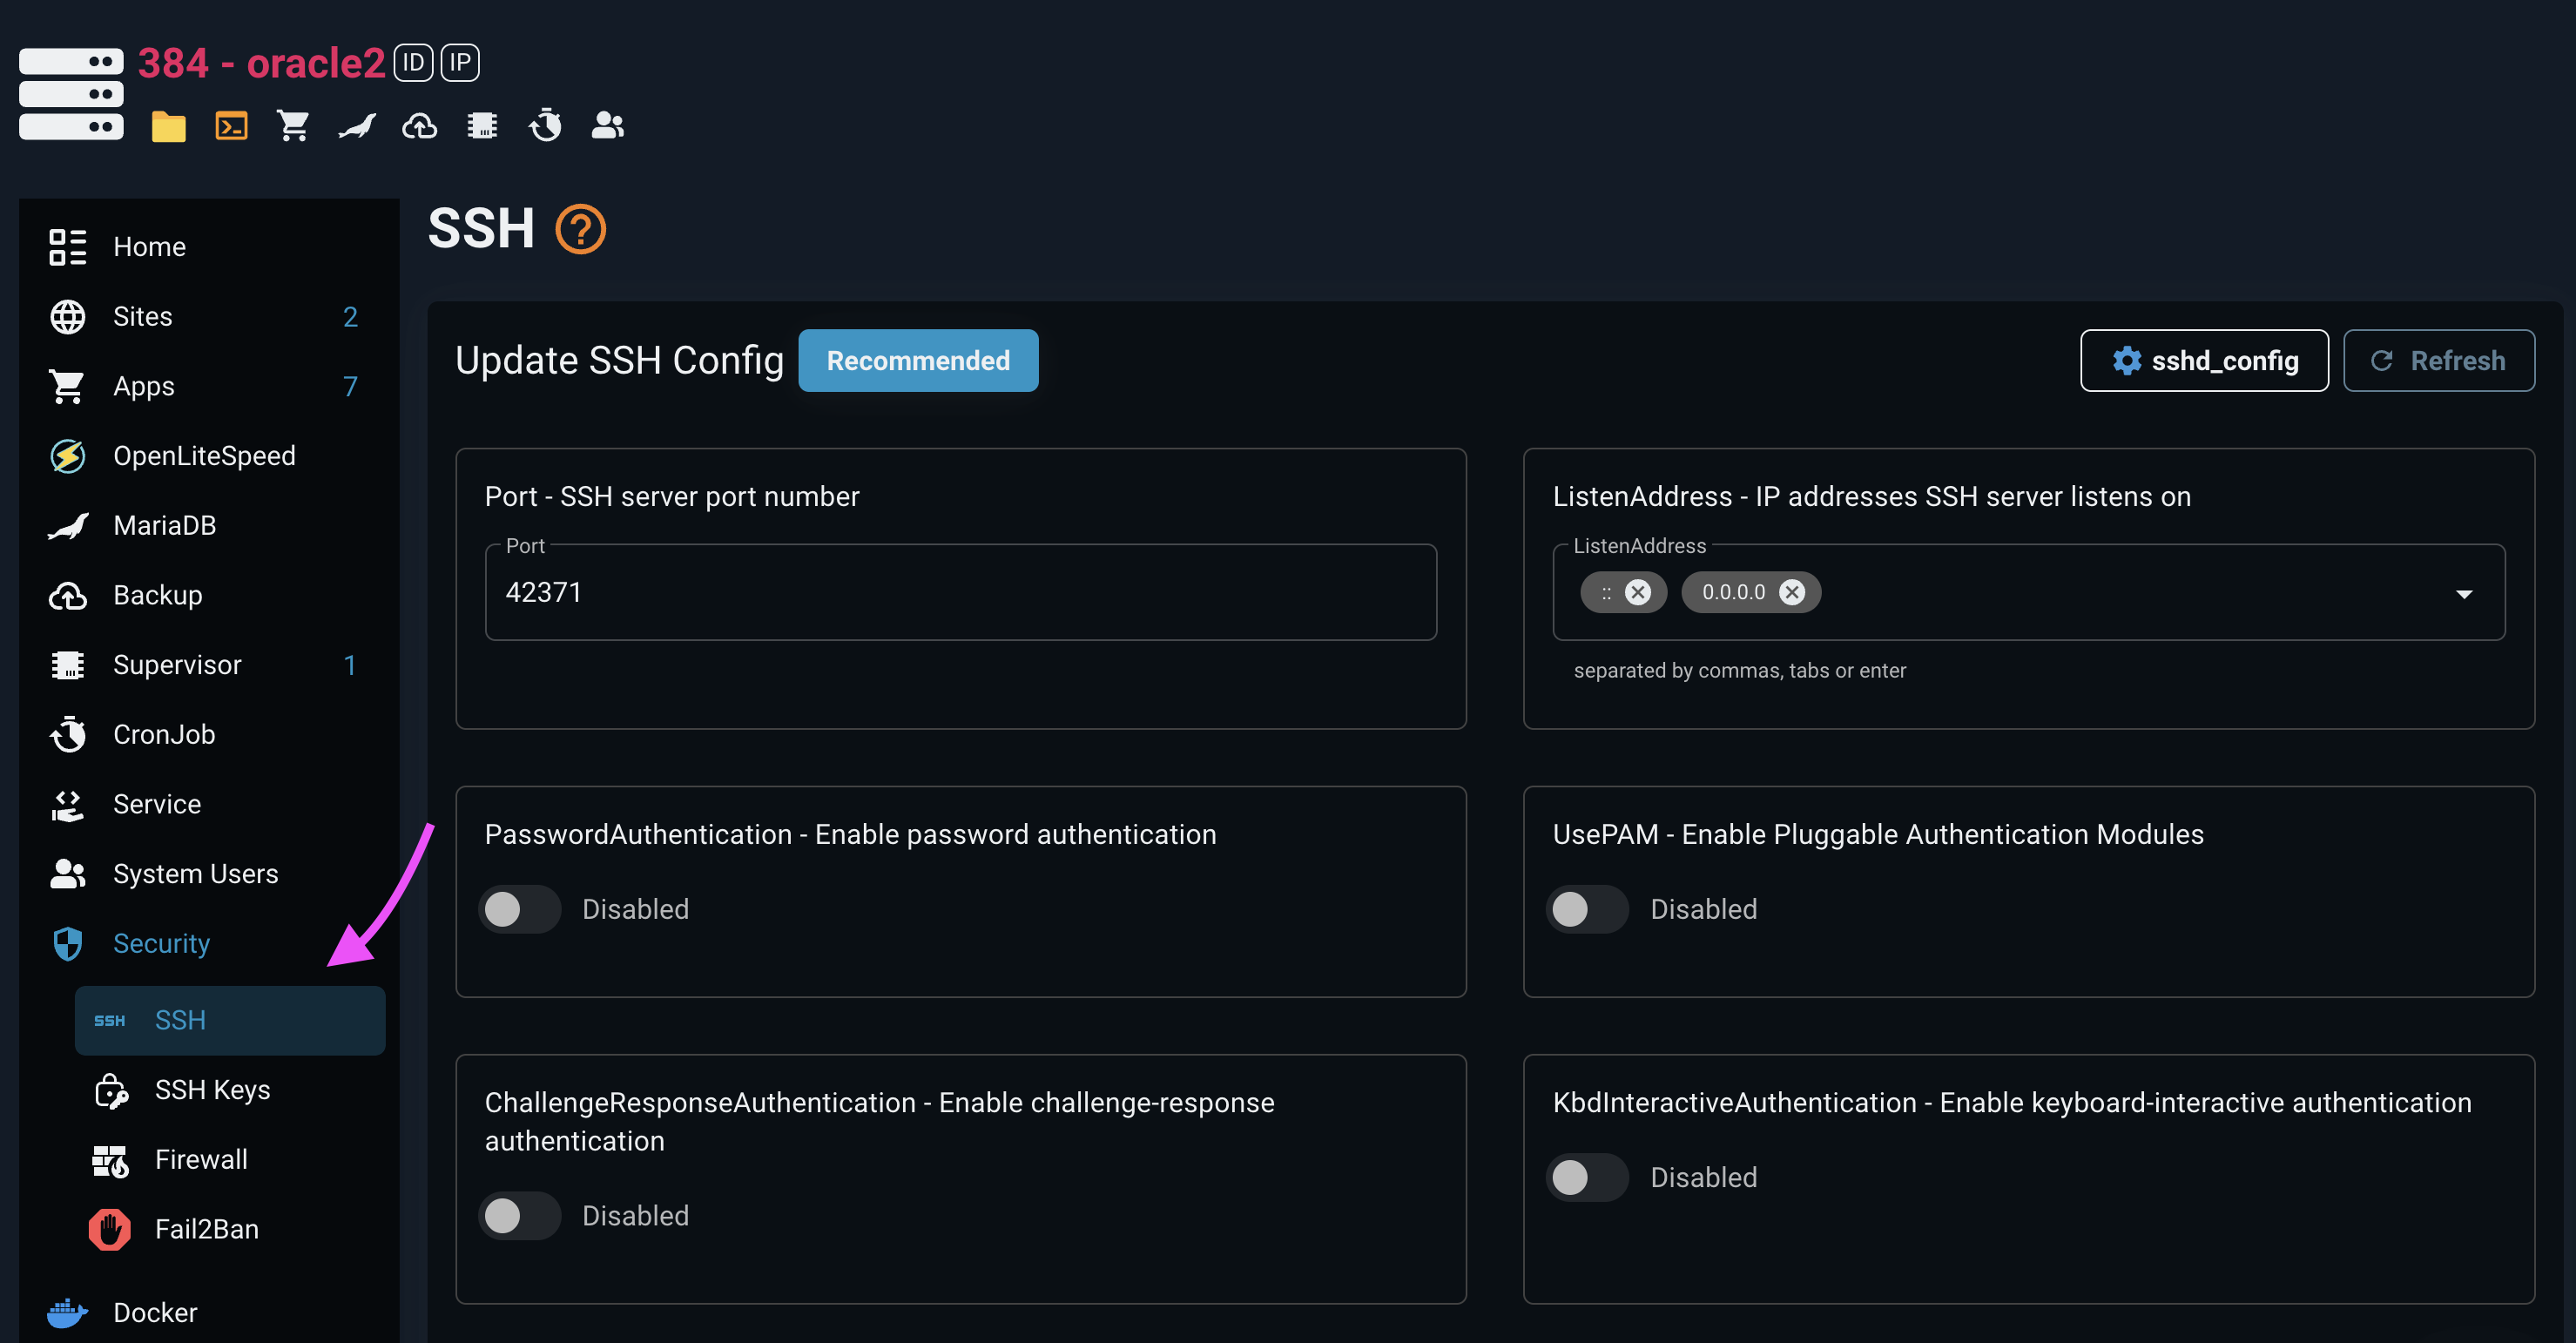
Task: Open the SSH help question mark
Action: [x=580, y=229]
